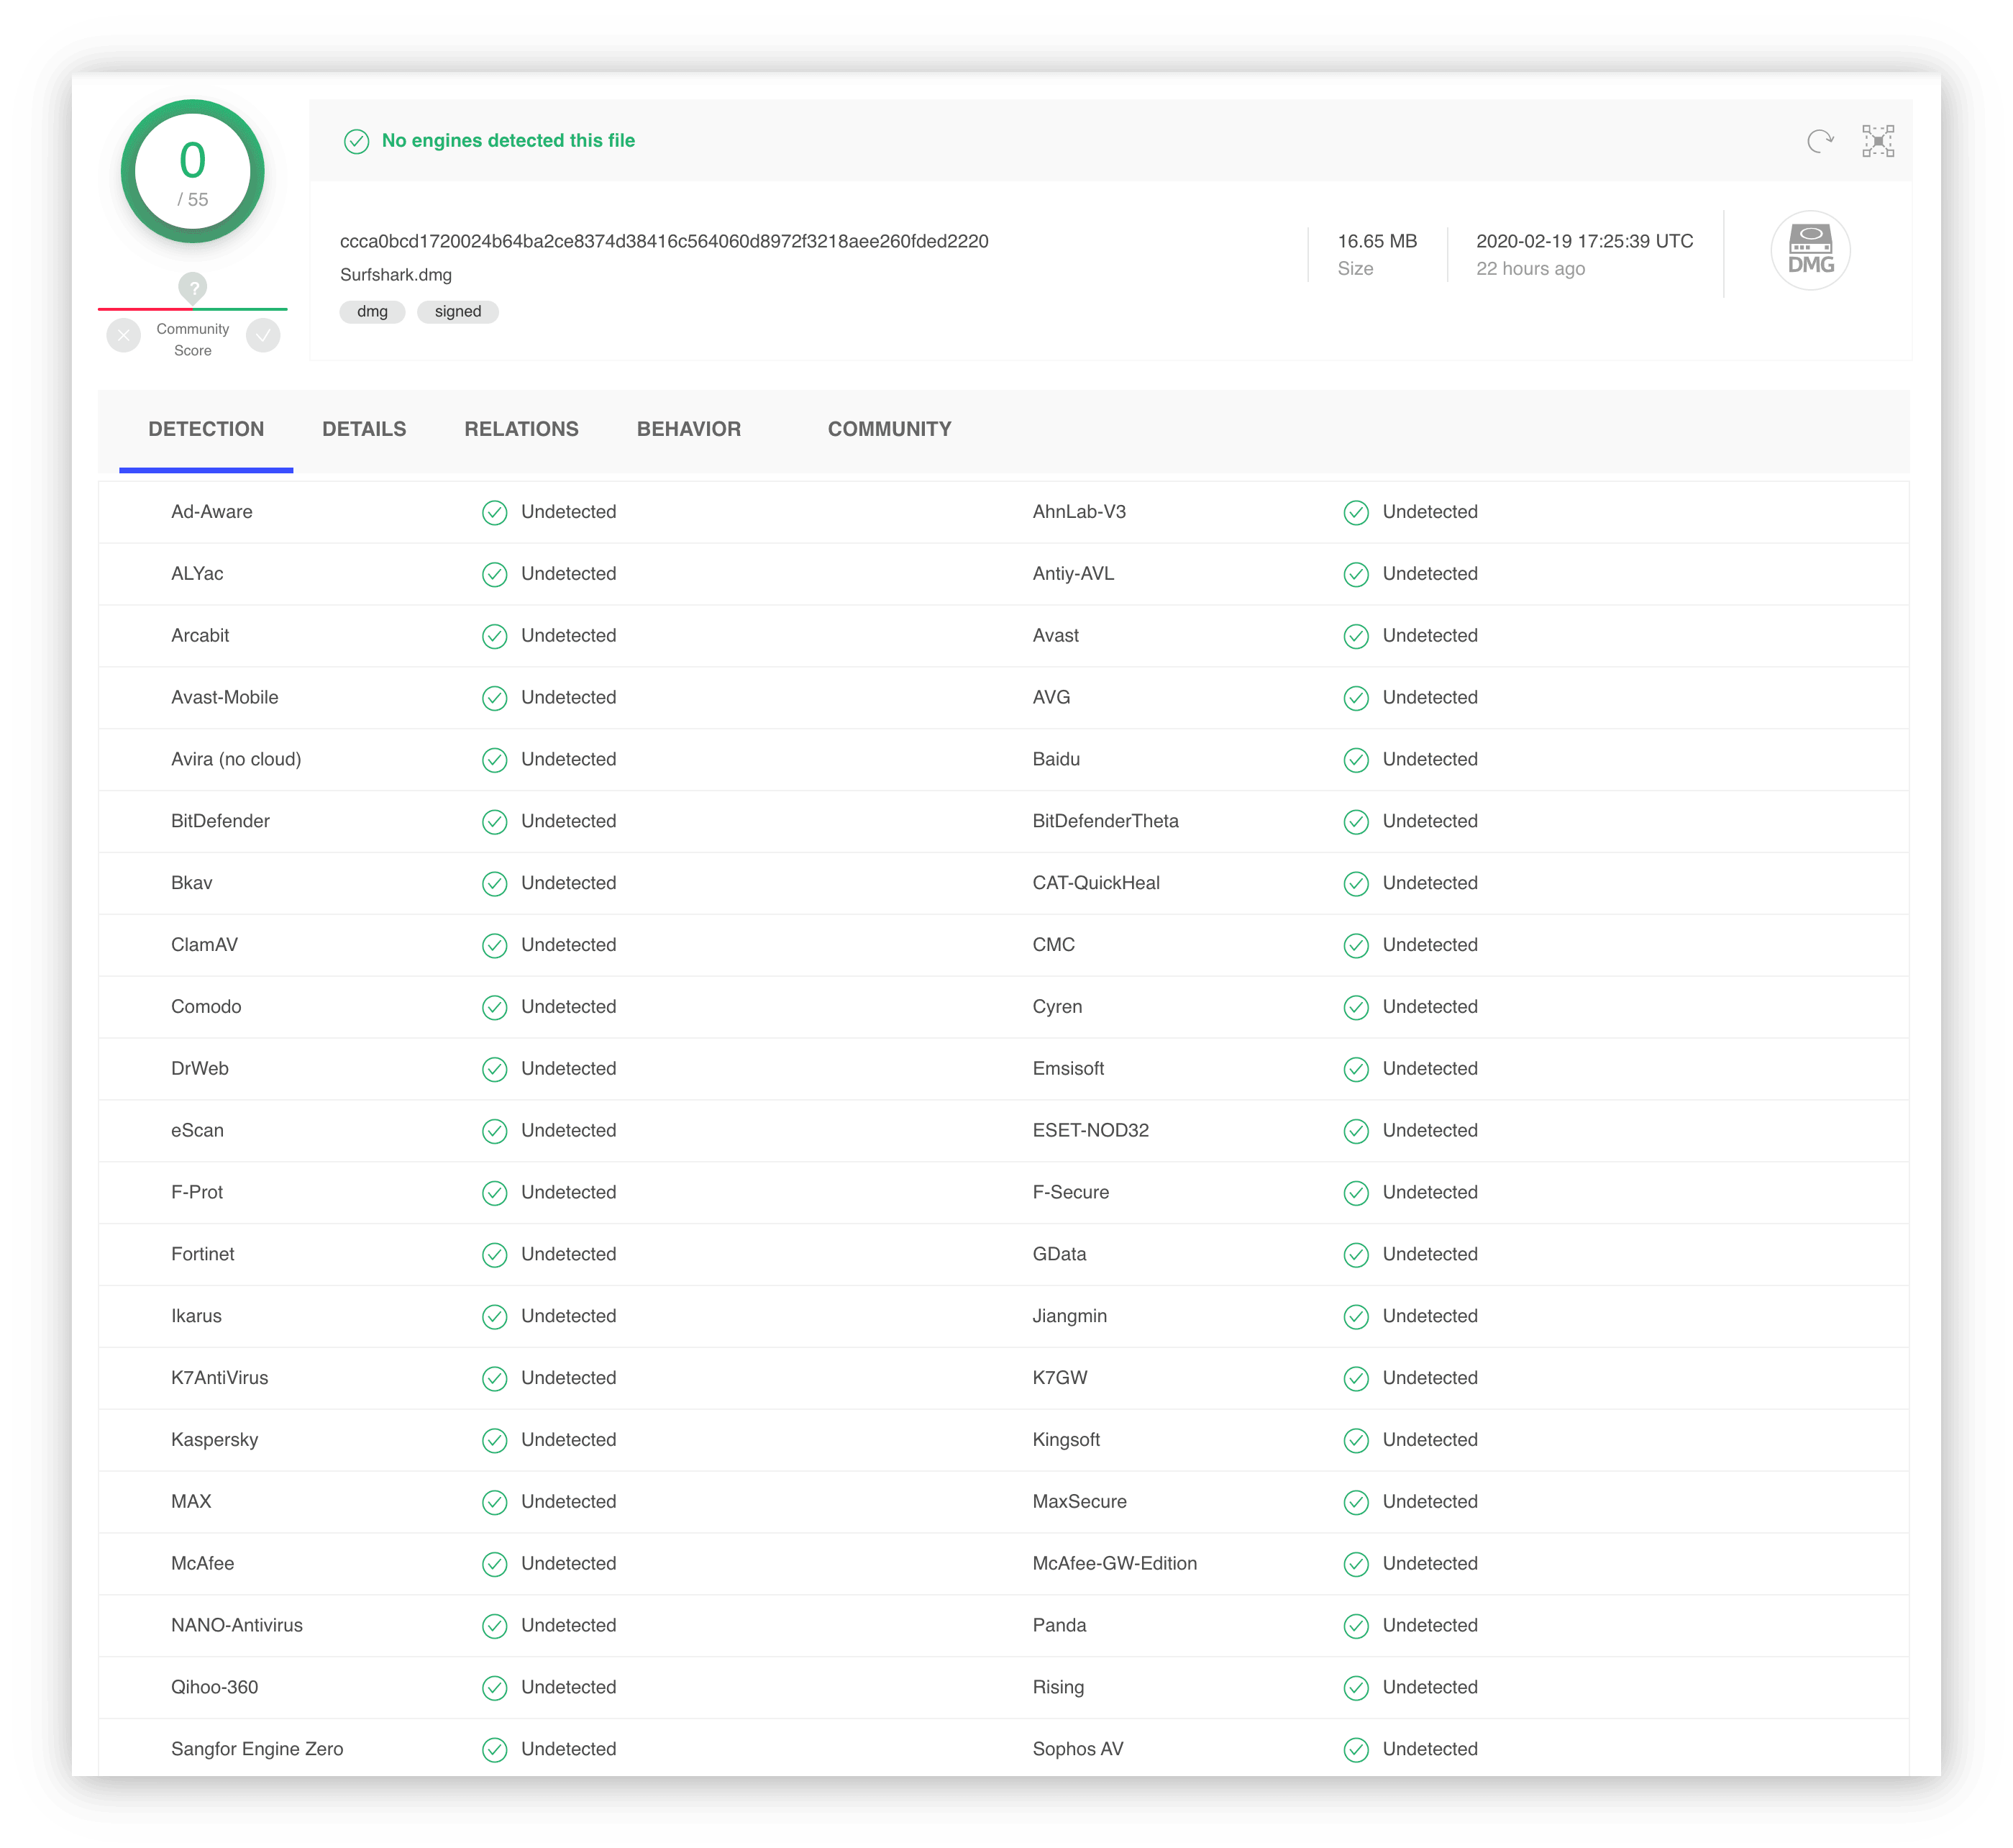
Task: Click the ESET-NOD32 undetected check icon
Action: (x=1355, y=1131)
